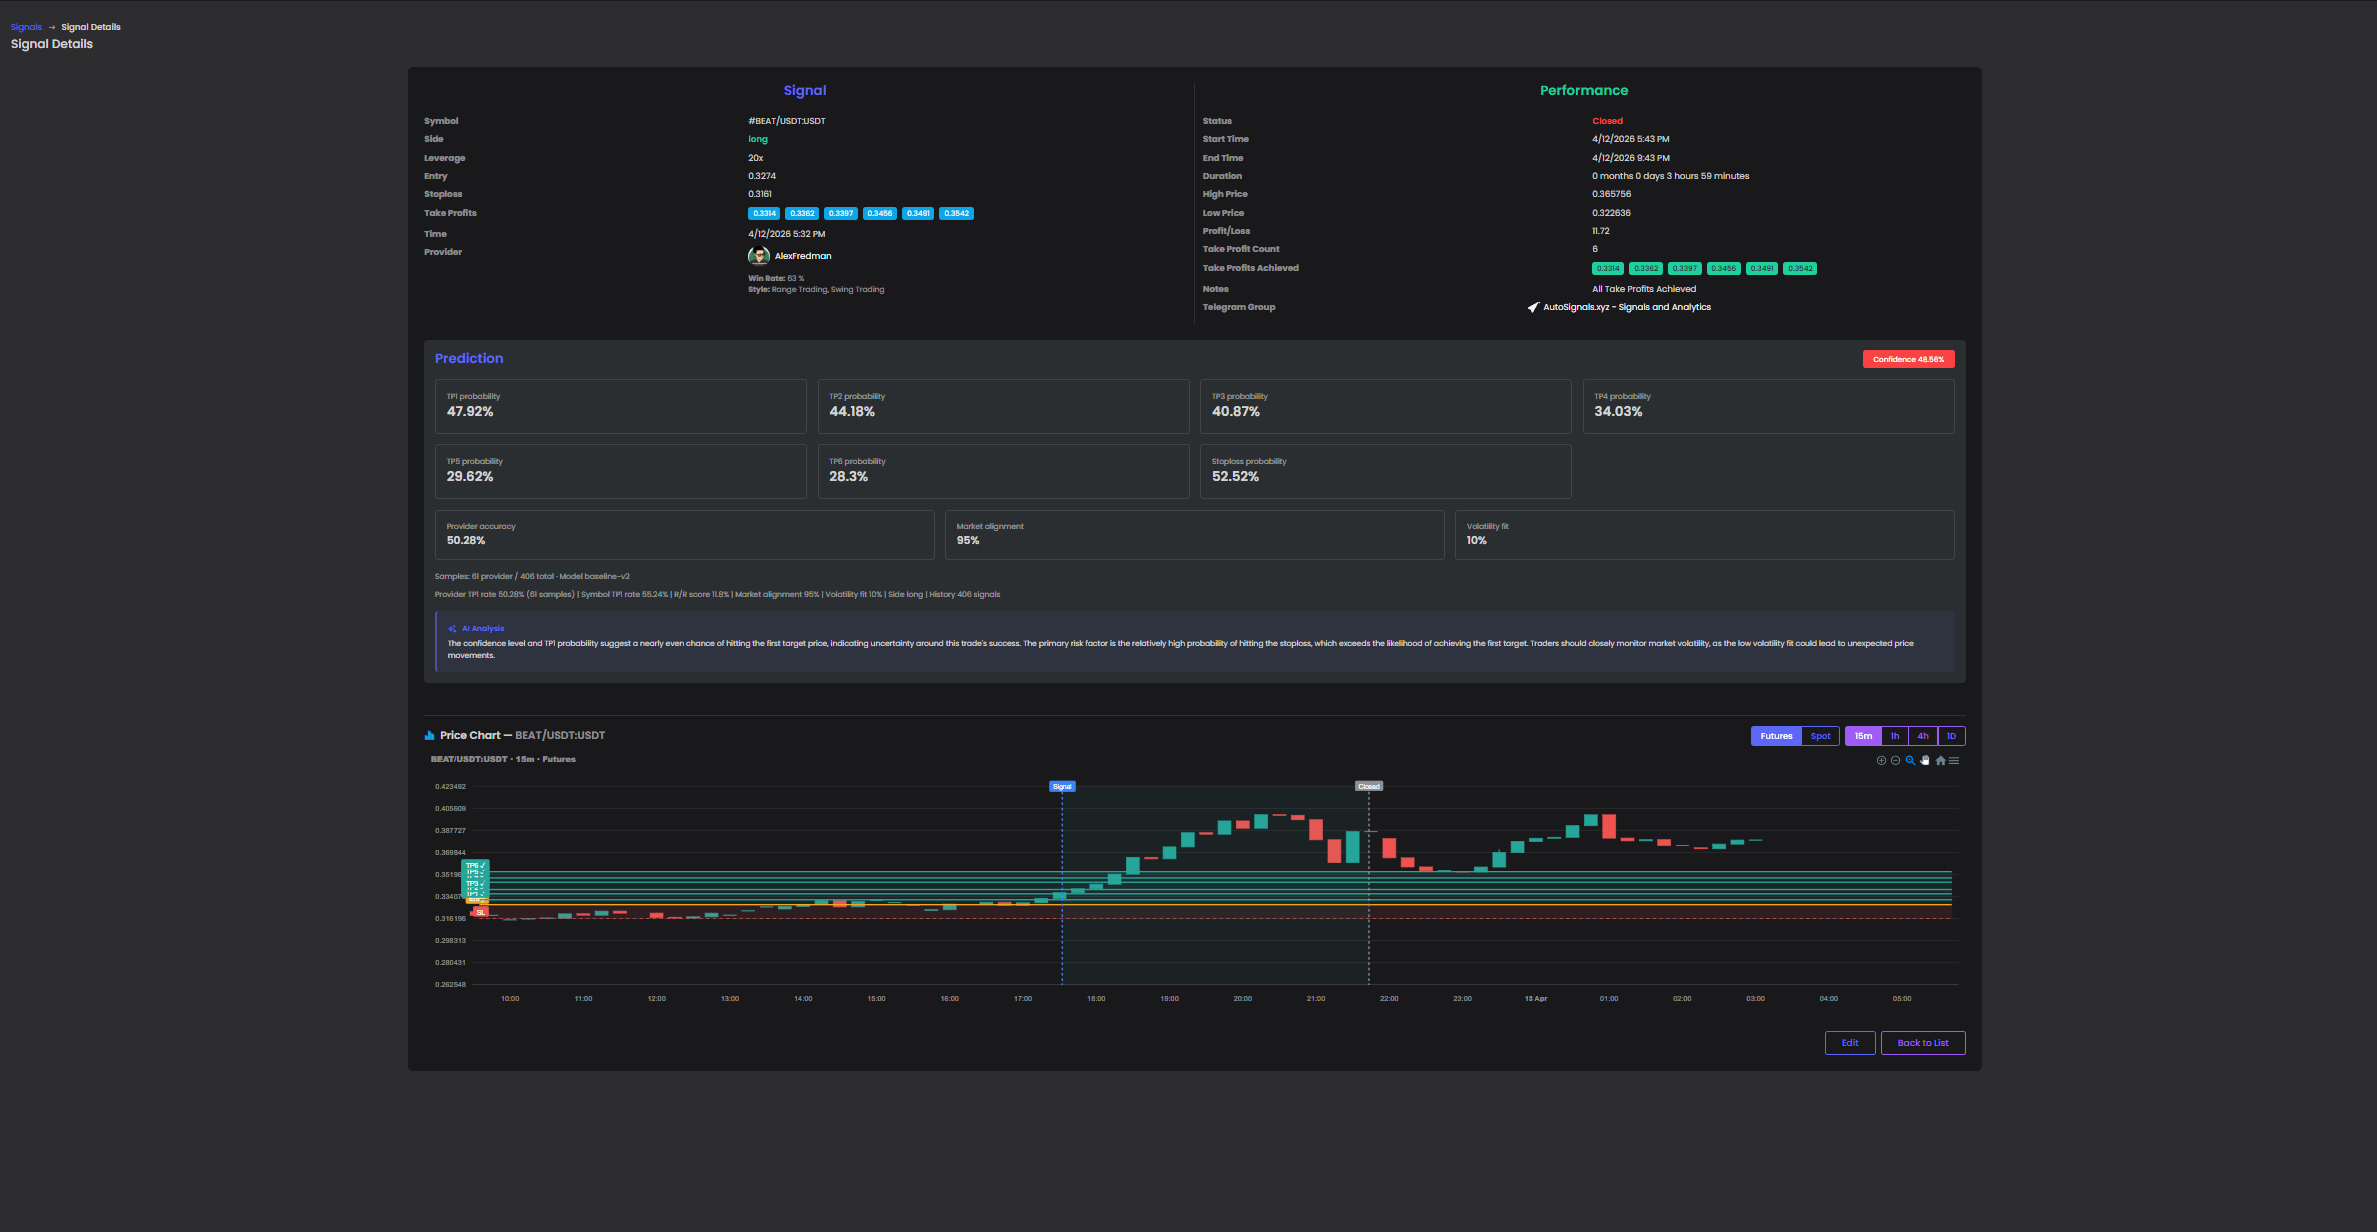Click the Back to List button
This screenshot has height=1232, width=2377.
click(x=1922, y=1042)
